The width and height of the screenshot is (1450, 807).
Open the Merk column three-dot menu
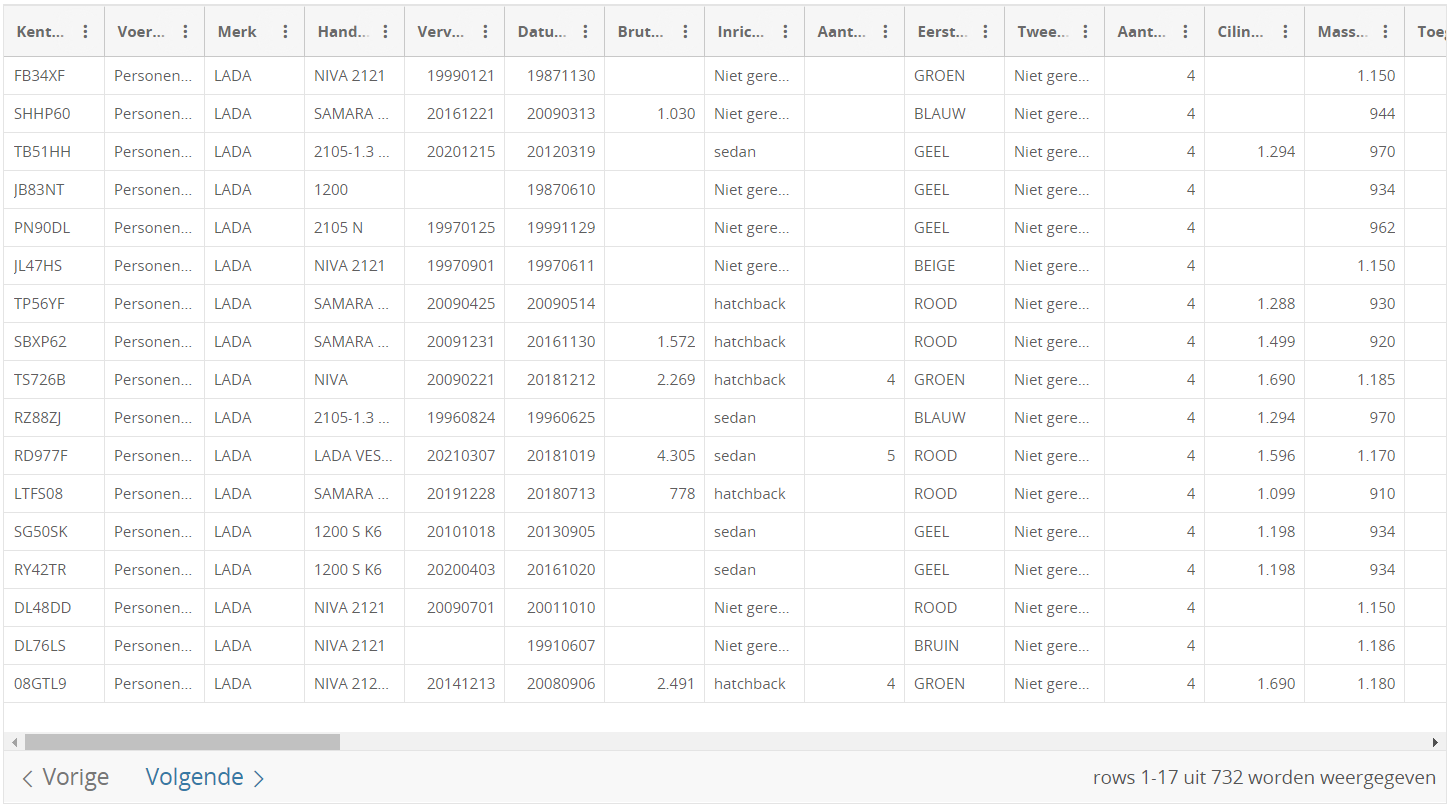tap(285, 32)
